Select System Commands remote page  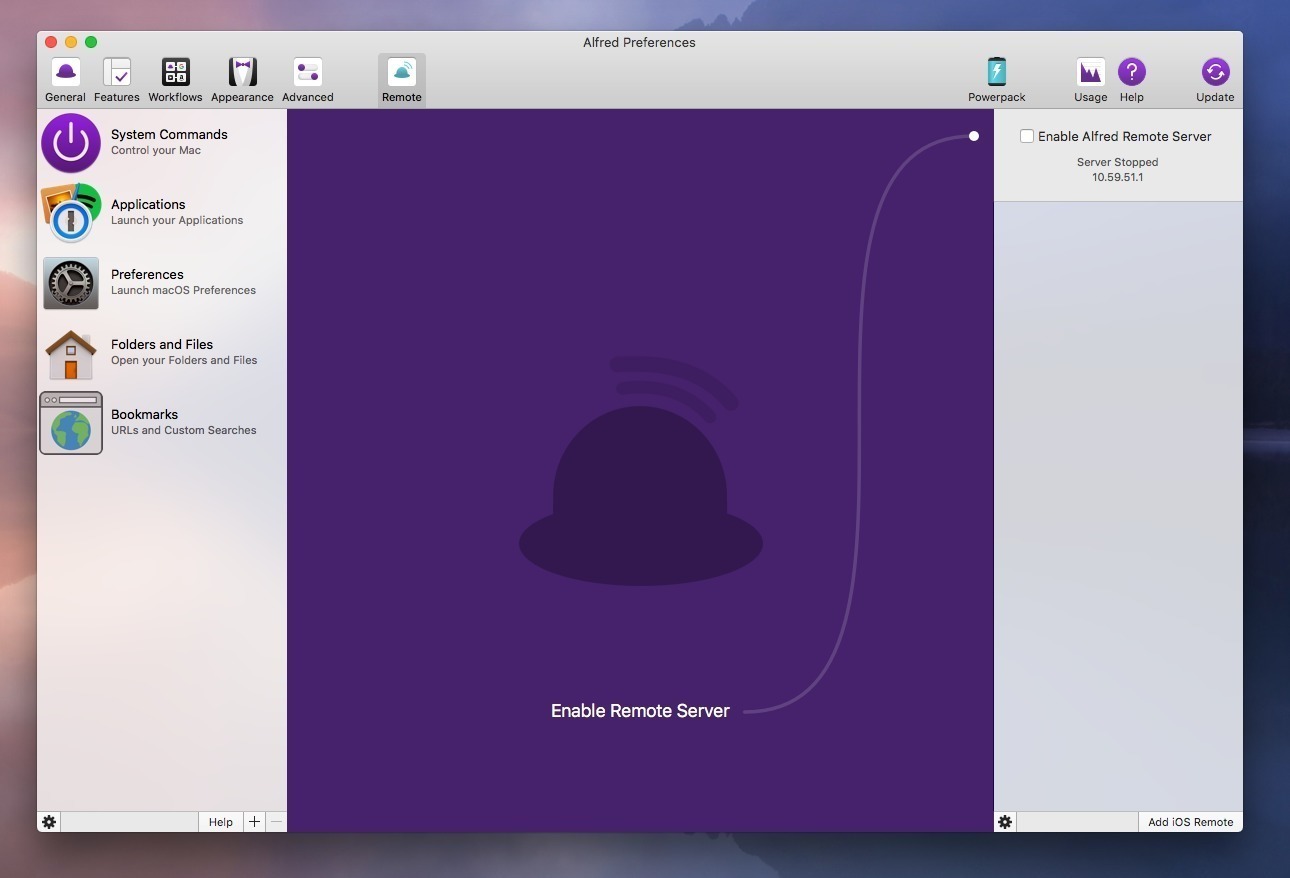[x=162, y=143]
